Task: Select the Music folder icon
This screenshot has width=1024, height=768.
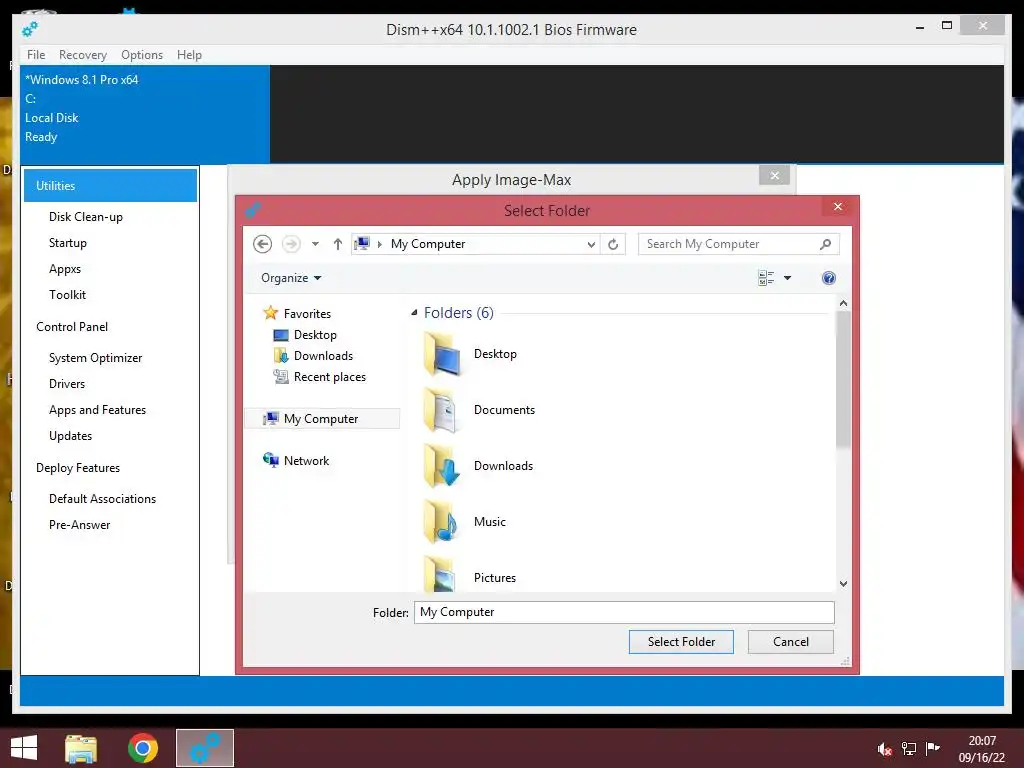Action: pyautogui.click(x=443, y=522)
